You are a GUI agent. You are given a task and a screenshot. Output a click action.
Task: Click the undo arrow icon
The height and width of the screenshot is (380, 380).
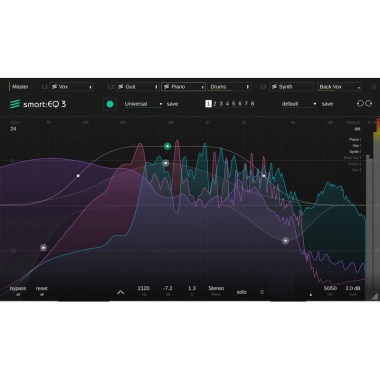[360, 104]
